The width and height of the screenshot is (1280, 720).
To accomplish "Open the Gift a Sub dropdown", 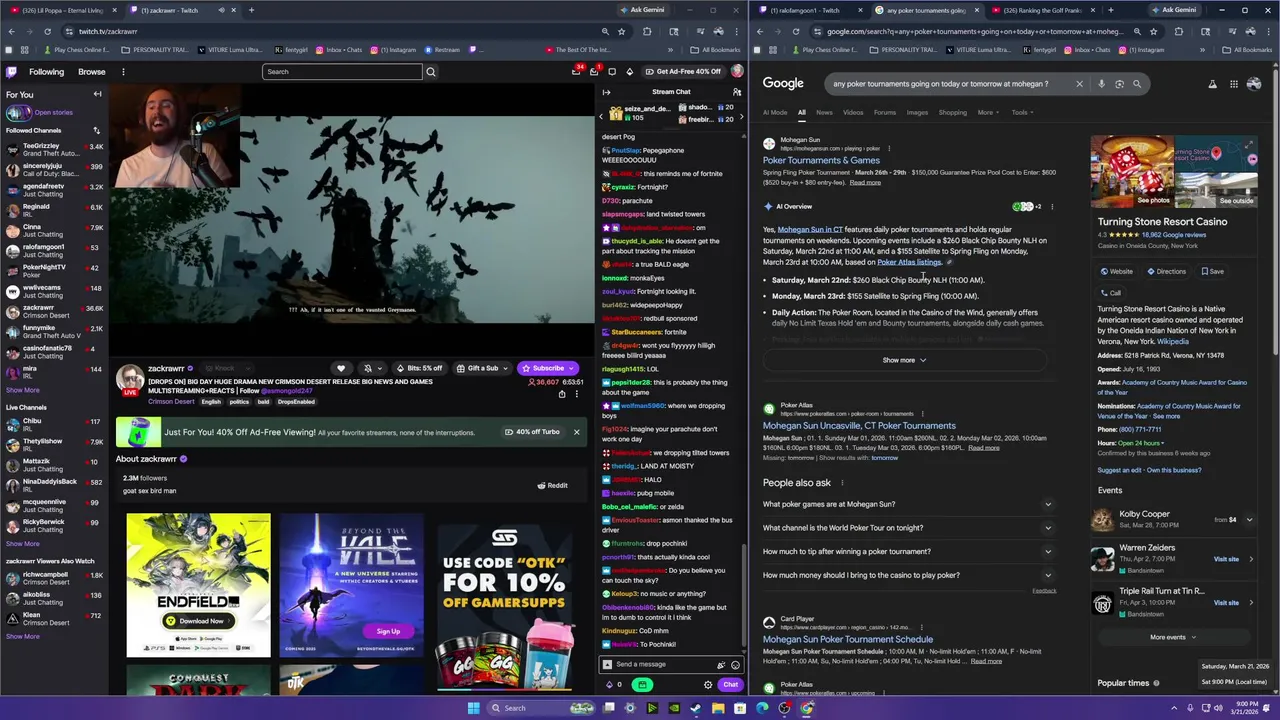I will tap(482, 368).
